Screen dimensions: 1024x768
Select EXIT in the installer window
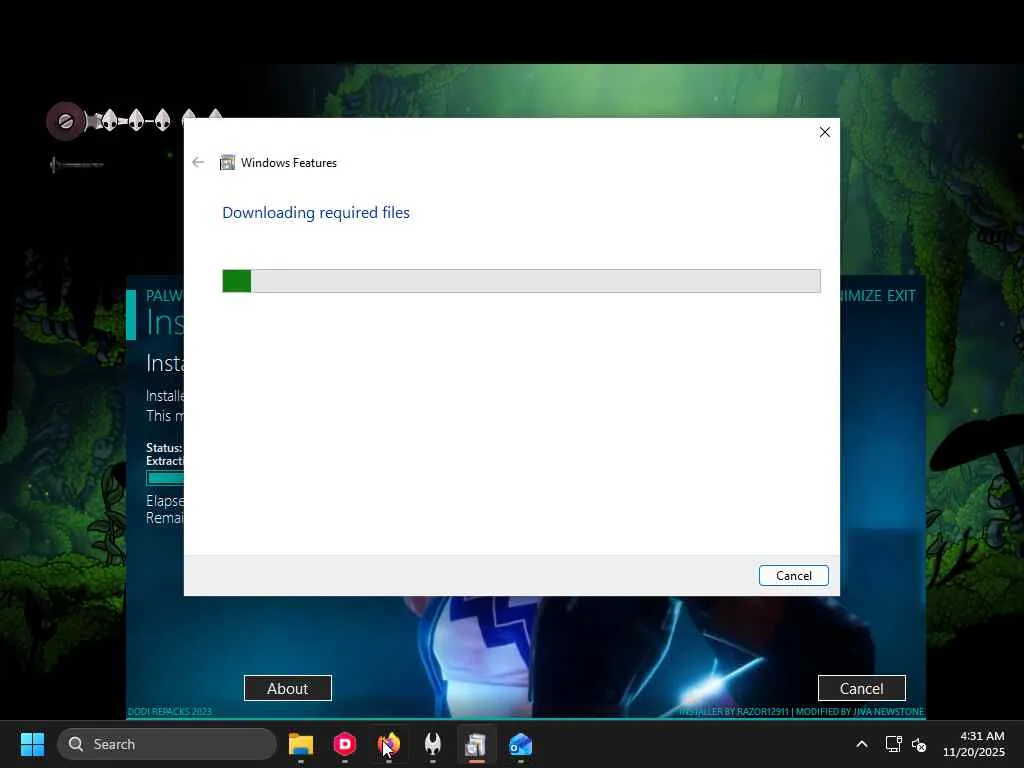pos(901,296)
